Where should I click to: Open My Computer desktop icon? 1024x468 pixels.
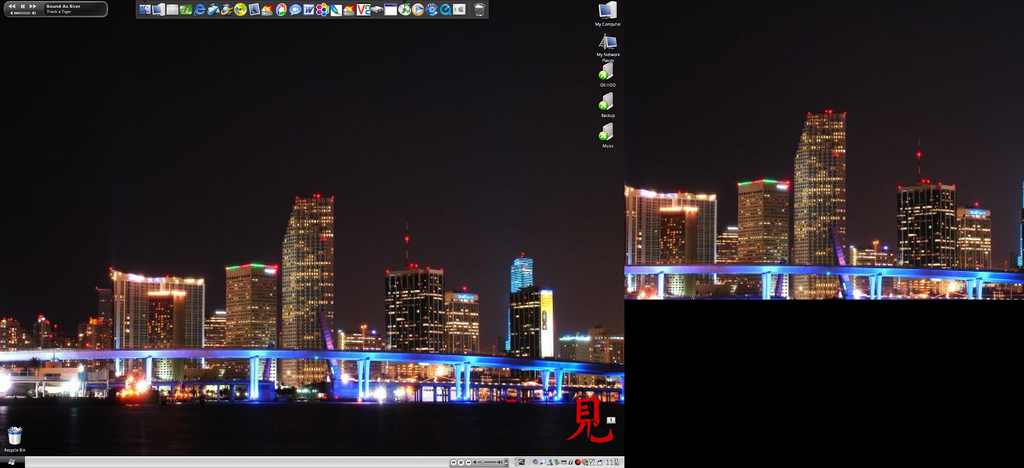pyautogui.click(x=607, y=11)
